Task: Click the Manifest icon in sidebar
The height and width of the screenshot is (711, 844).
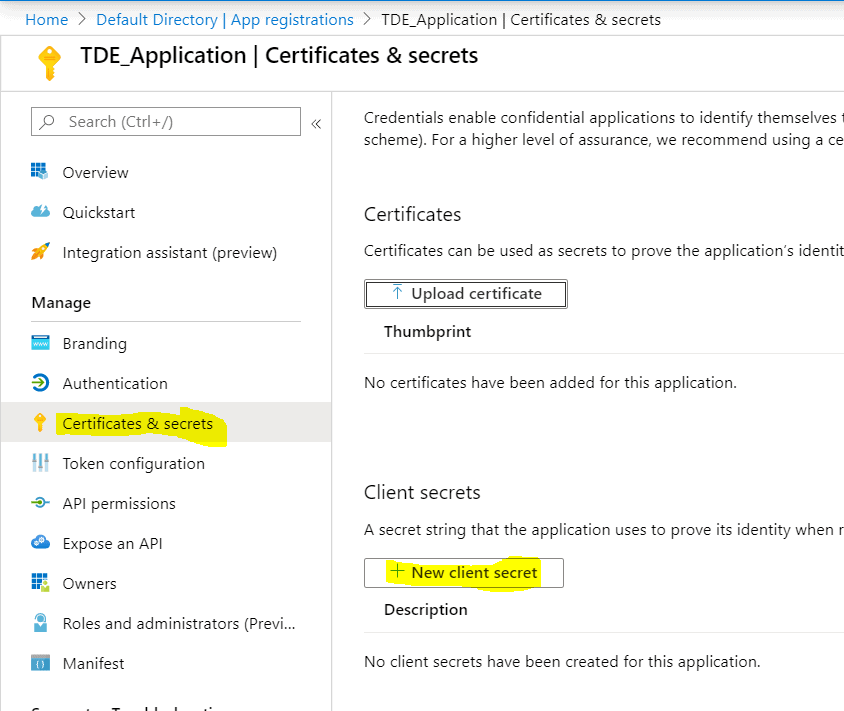Action: pyautogui.click(x=40, y=663)
